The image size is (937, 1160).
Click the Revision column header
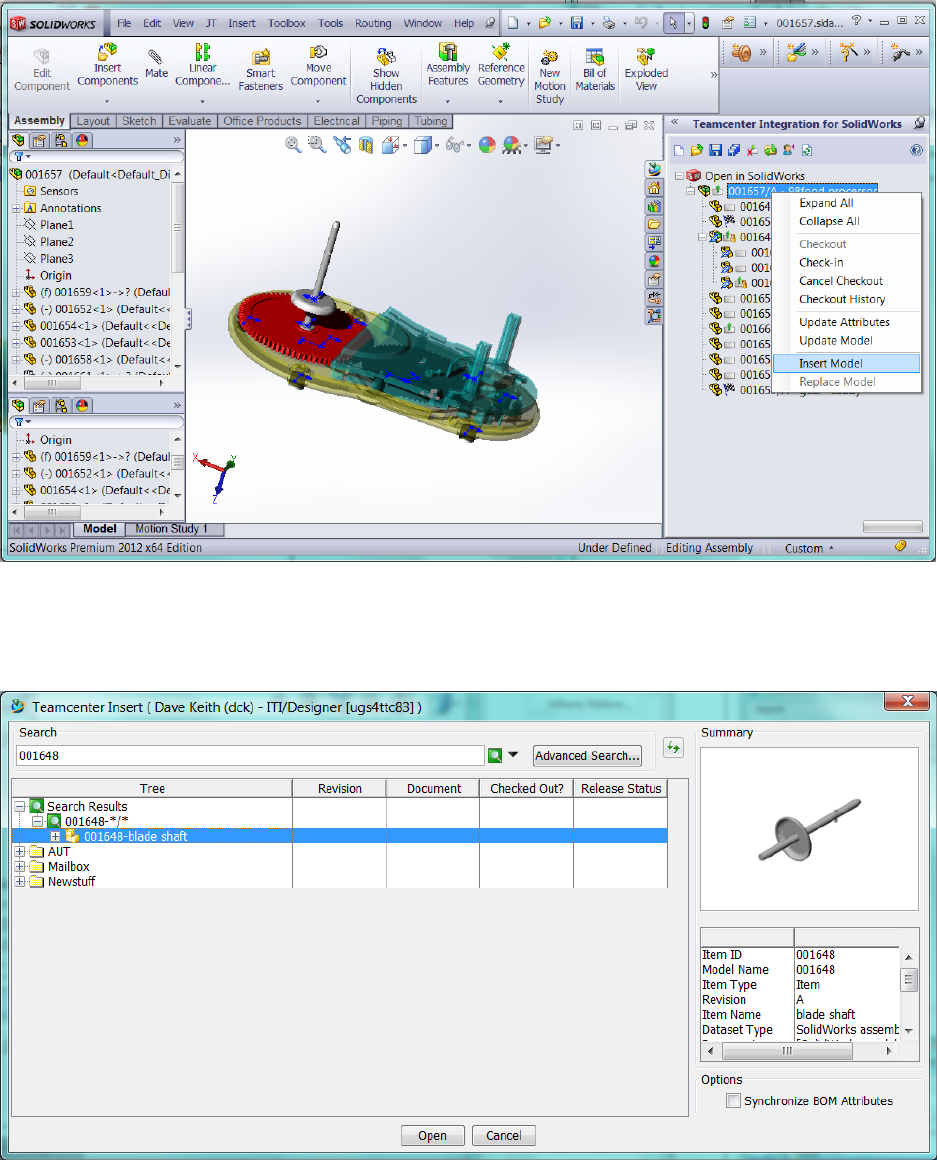coord(339,788)
